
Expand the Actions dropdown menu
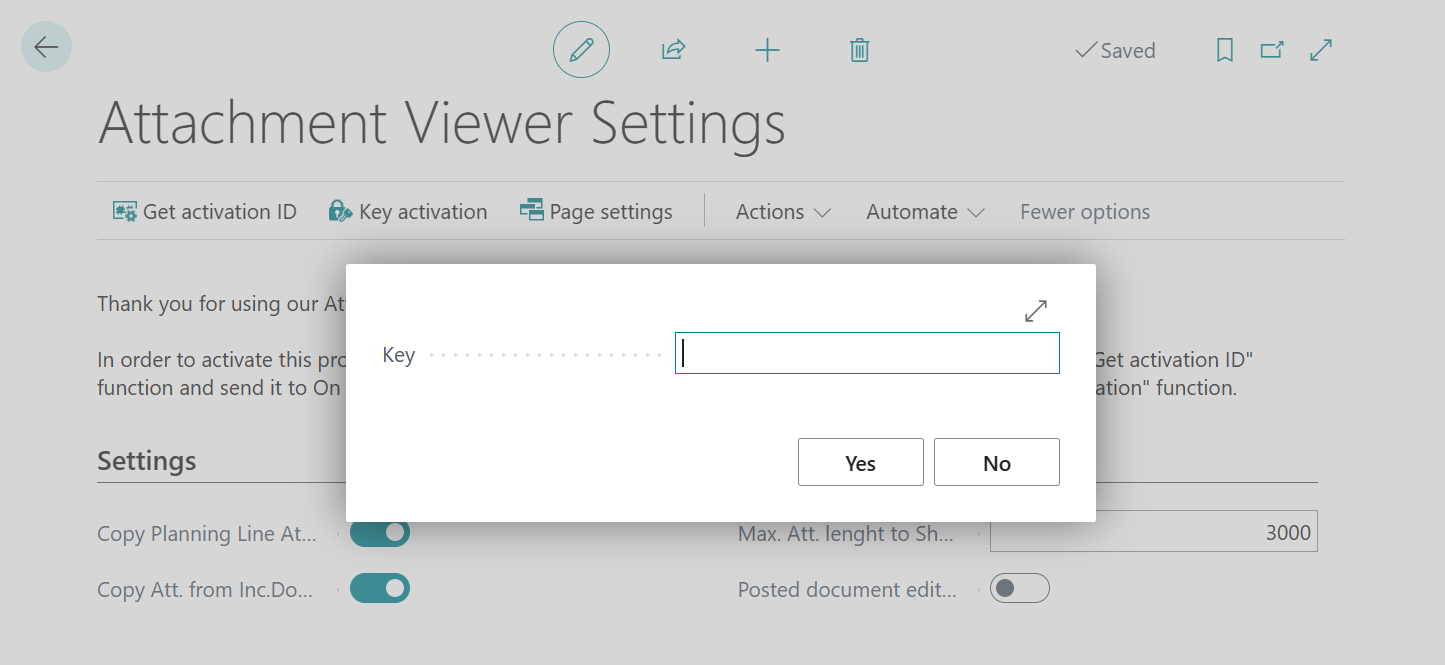click(783, 212)
